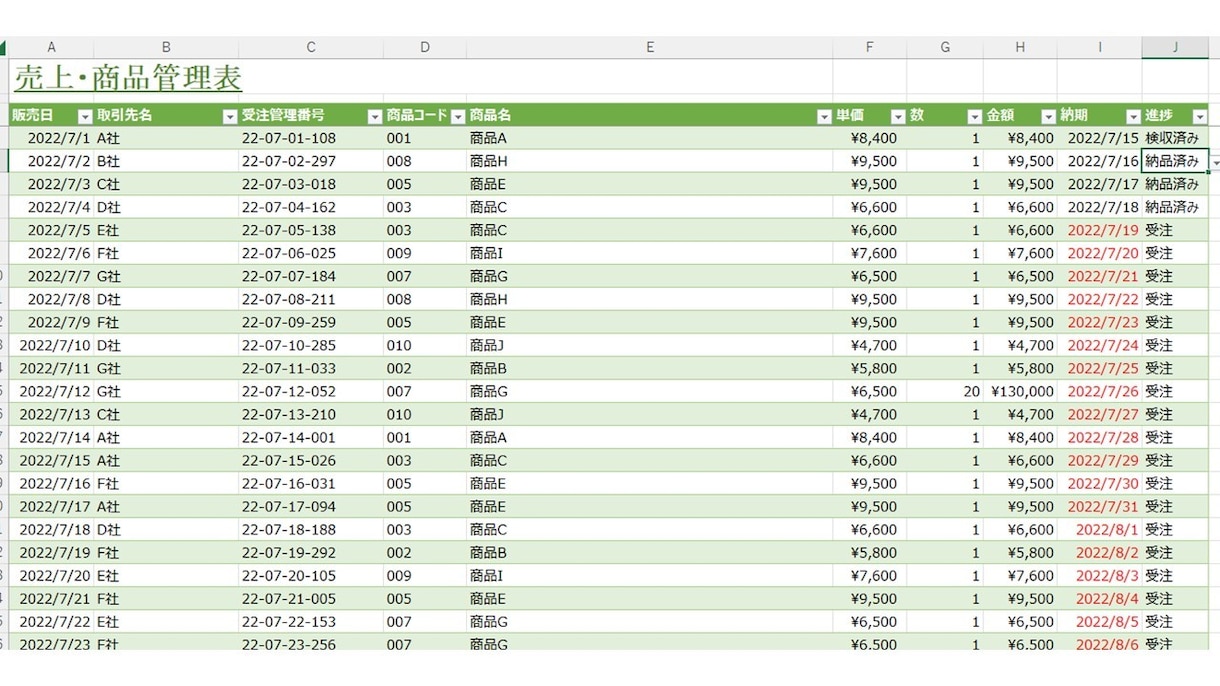Open the 商品名 filter dropdown

coord(824,116)
